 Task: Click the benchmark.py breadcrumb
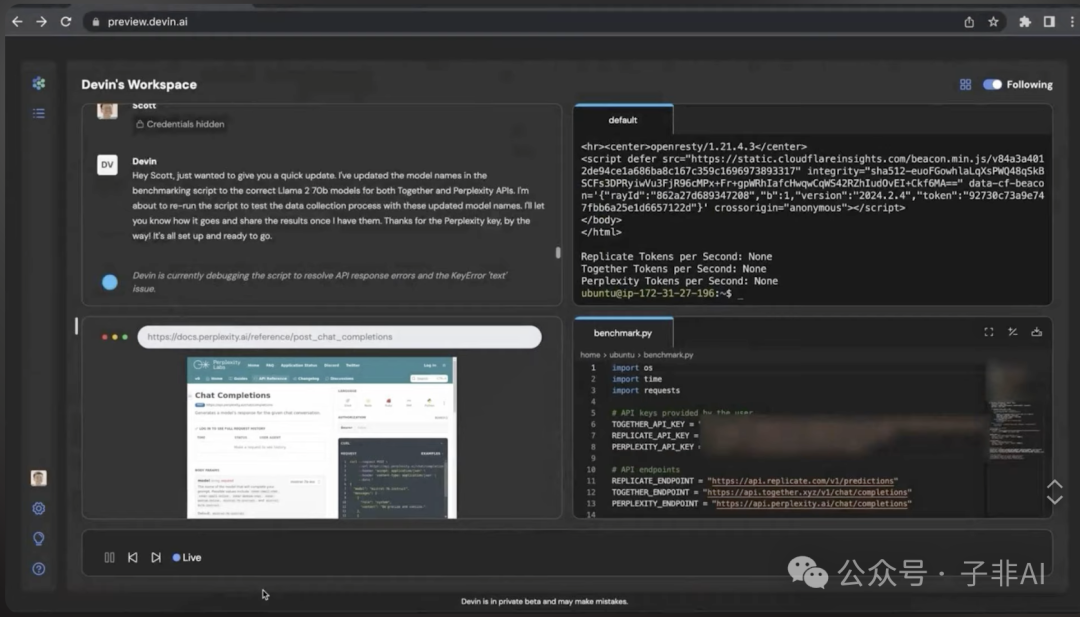(x=668, y=355)
